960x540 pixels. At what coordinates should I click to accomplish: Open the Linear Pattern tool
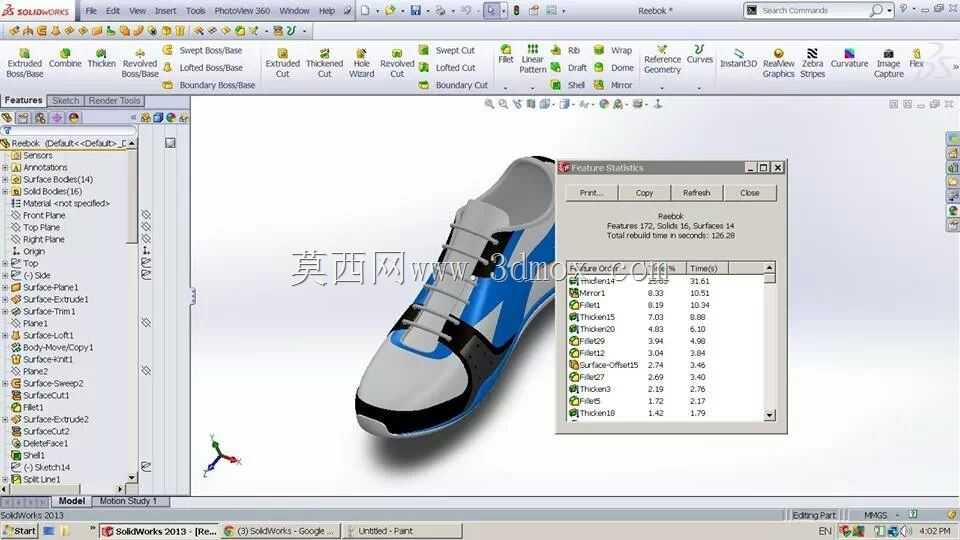point(533,59)
